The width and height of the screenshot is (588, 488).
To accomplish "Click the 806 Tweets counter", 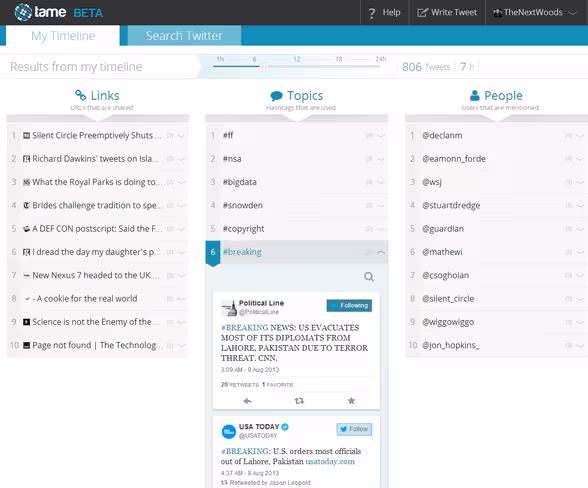I will coord(426,67).
